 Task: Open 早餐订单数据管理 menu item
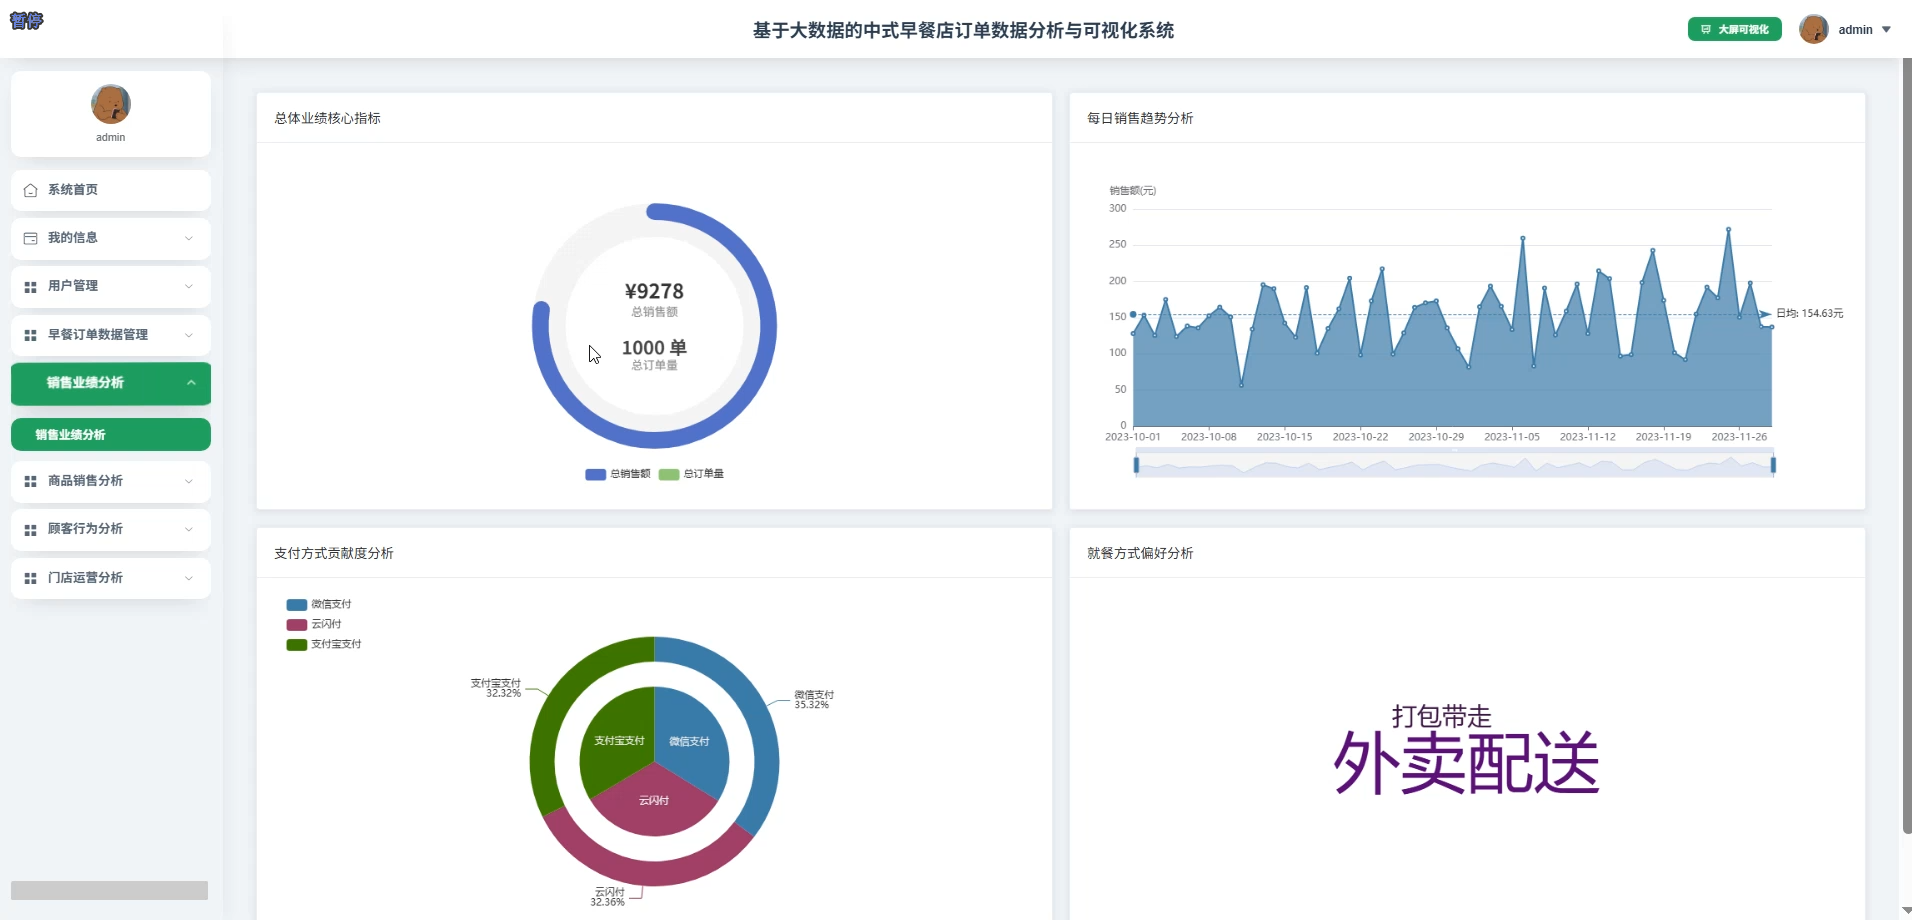point(111,335)
